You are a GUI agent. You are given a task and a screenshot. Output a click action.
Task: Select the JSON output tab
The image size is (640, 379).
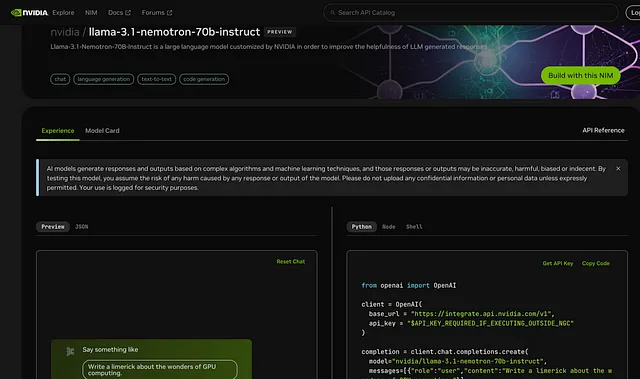pos(82,226)
